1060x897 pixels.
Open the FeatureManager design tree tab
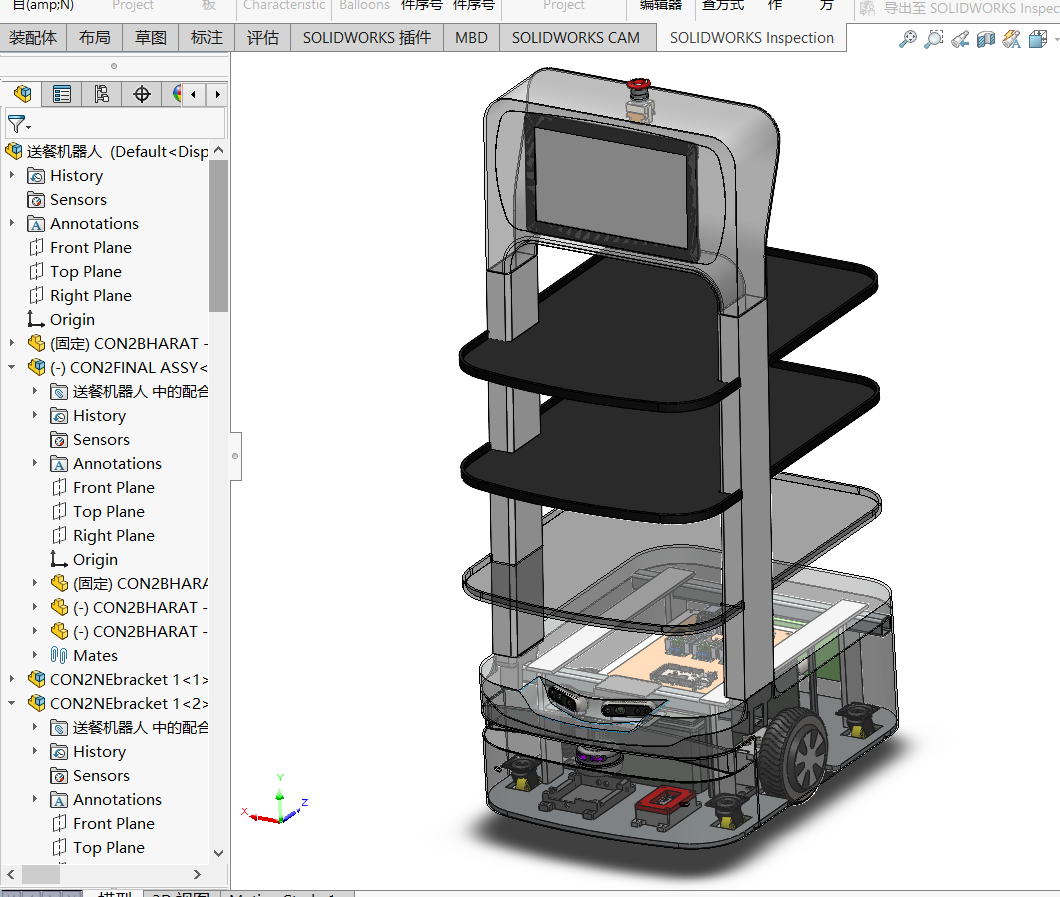pos(22,94)
